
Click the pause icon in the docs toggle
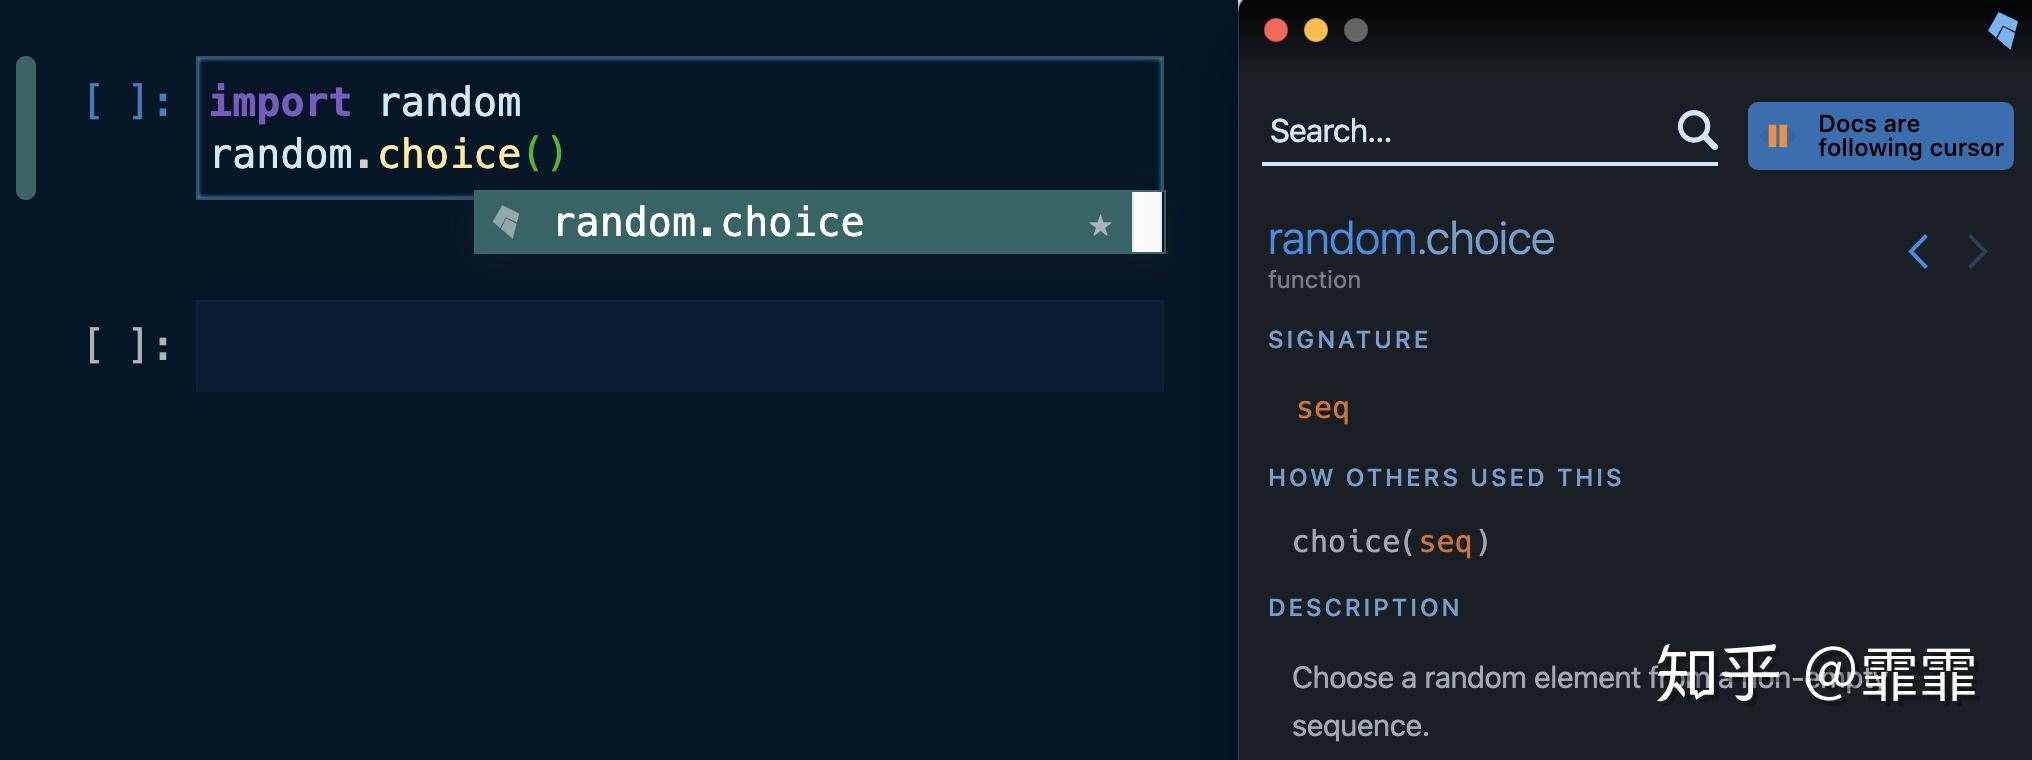tap(1778, 136)
